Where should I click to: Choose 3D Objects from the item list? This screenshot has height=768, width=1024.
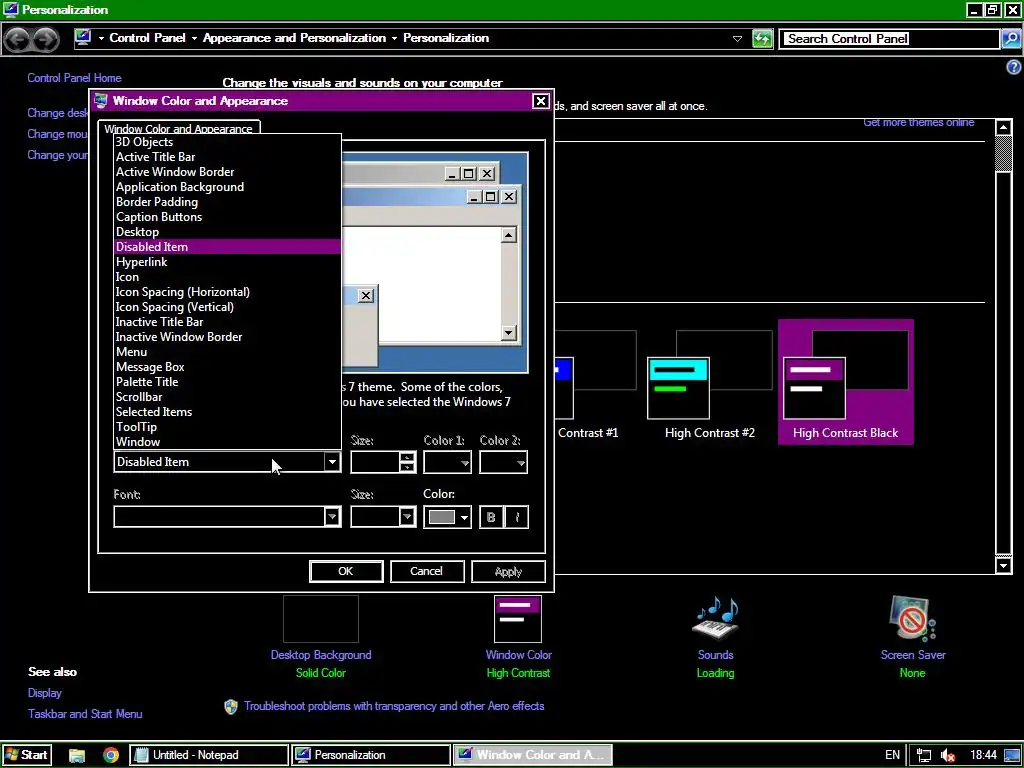pos(227,142)
